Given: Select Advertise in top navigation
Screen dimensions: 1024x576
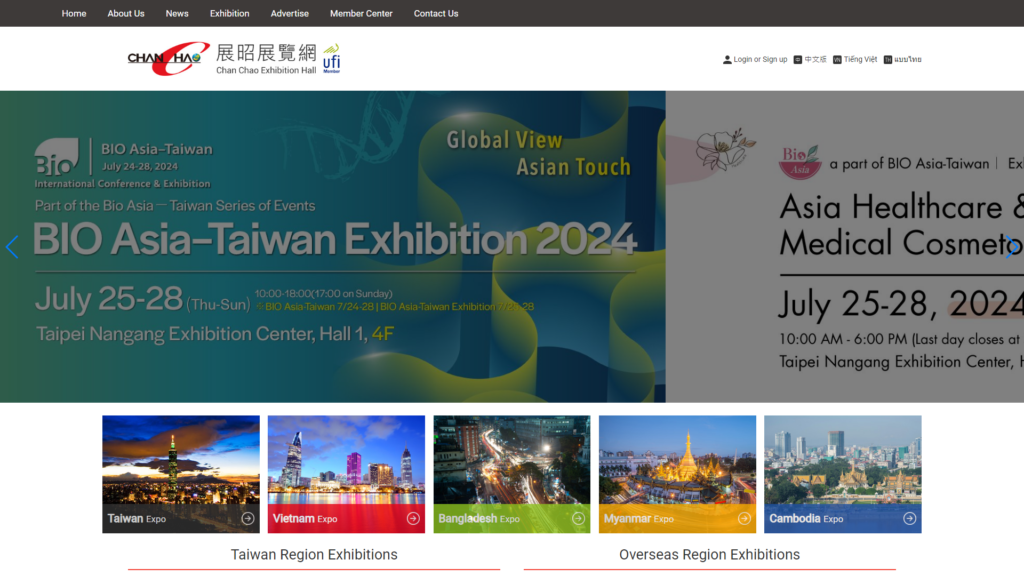Looking at the screenshot, I should (289, 13).
